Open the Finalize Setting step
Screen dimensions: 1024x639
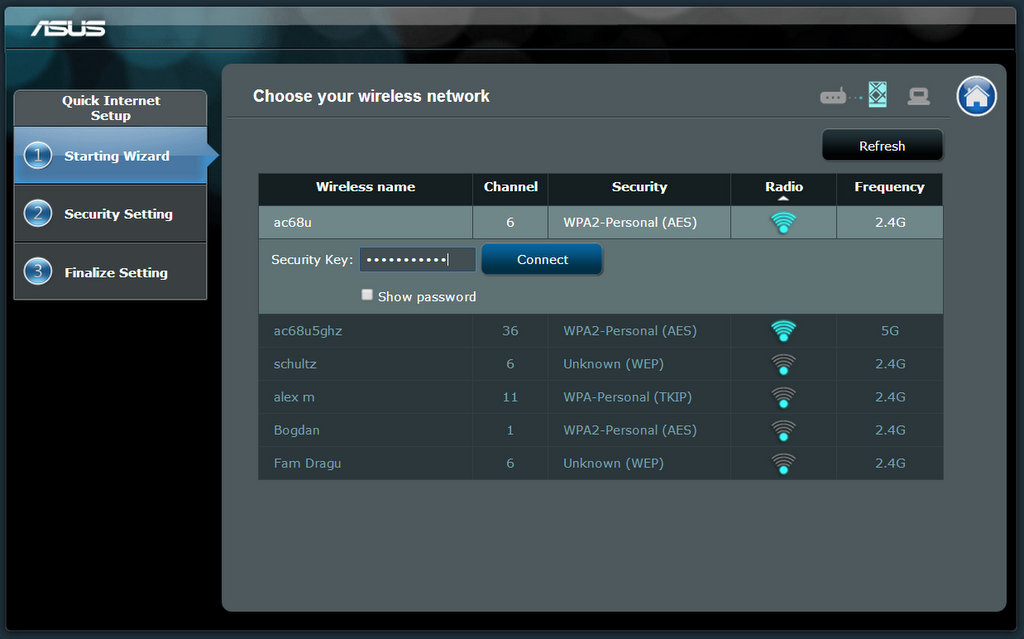[x=110, y=271]
